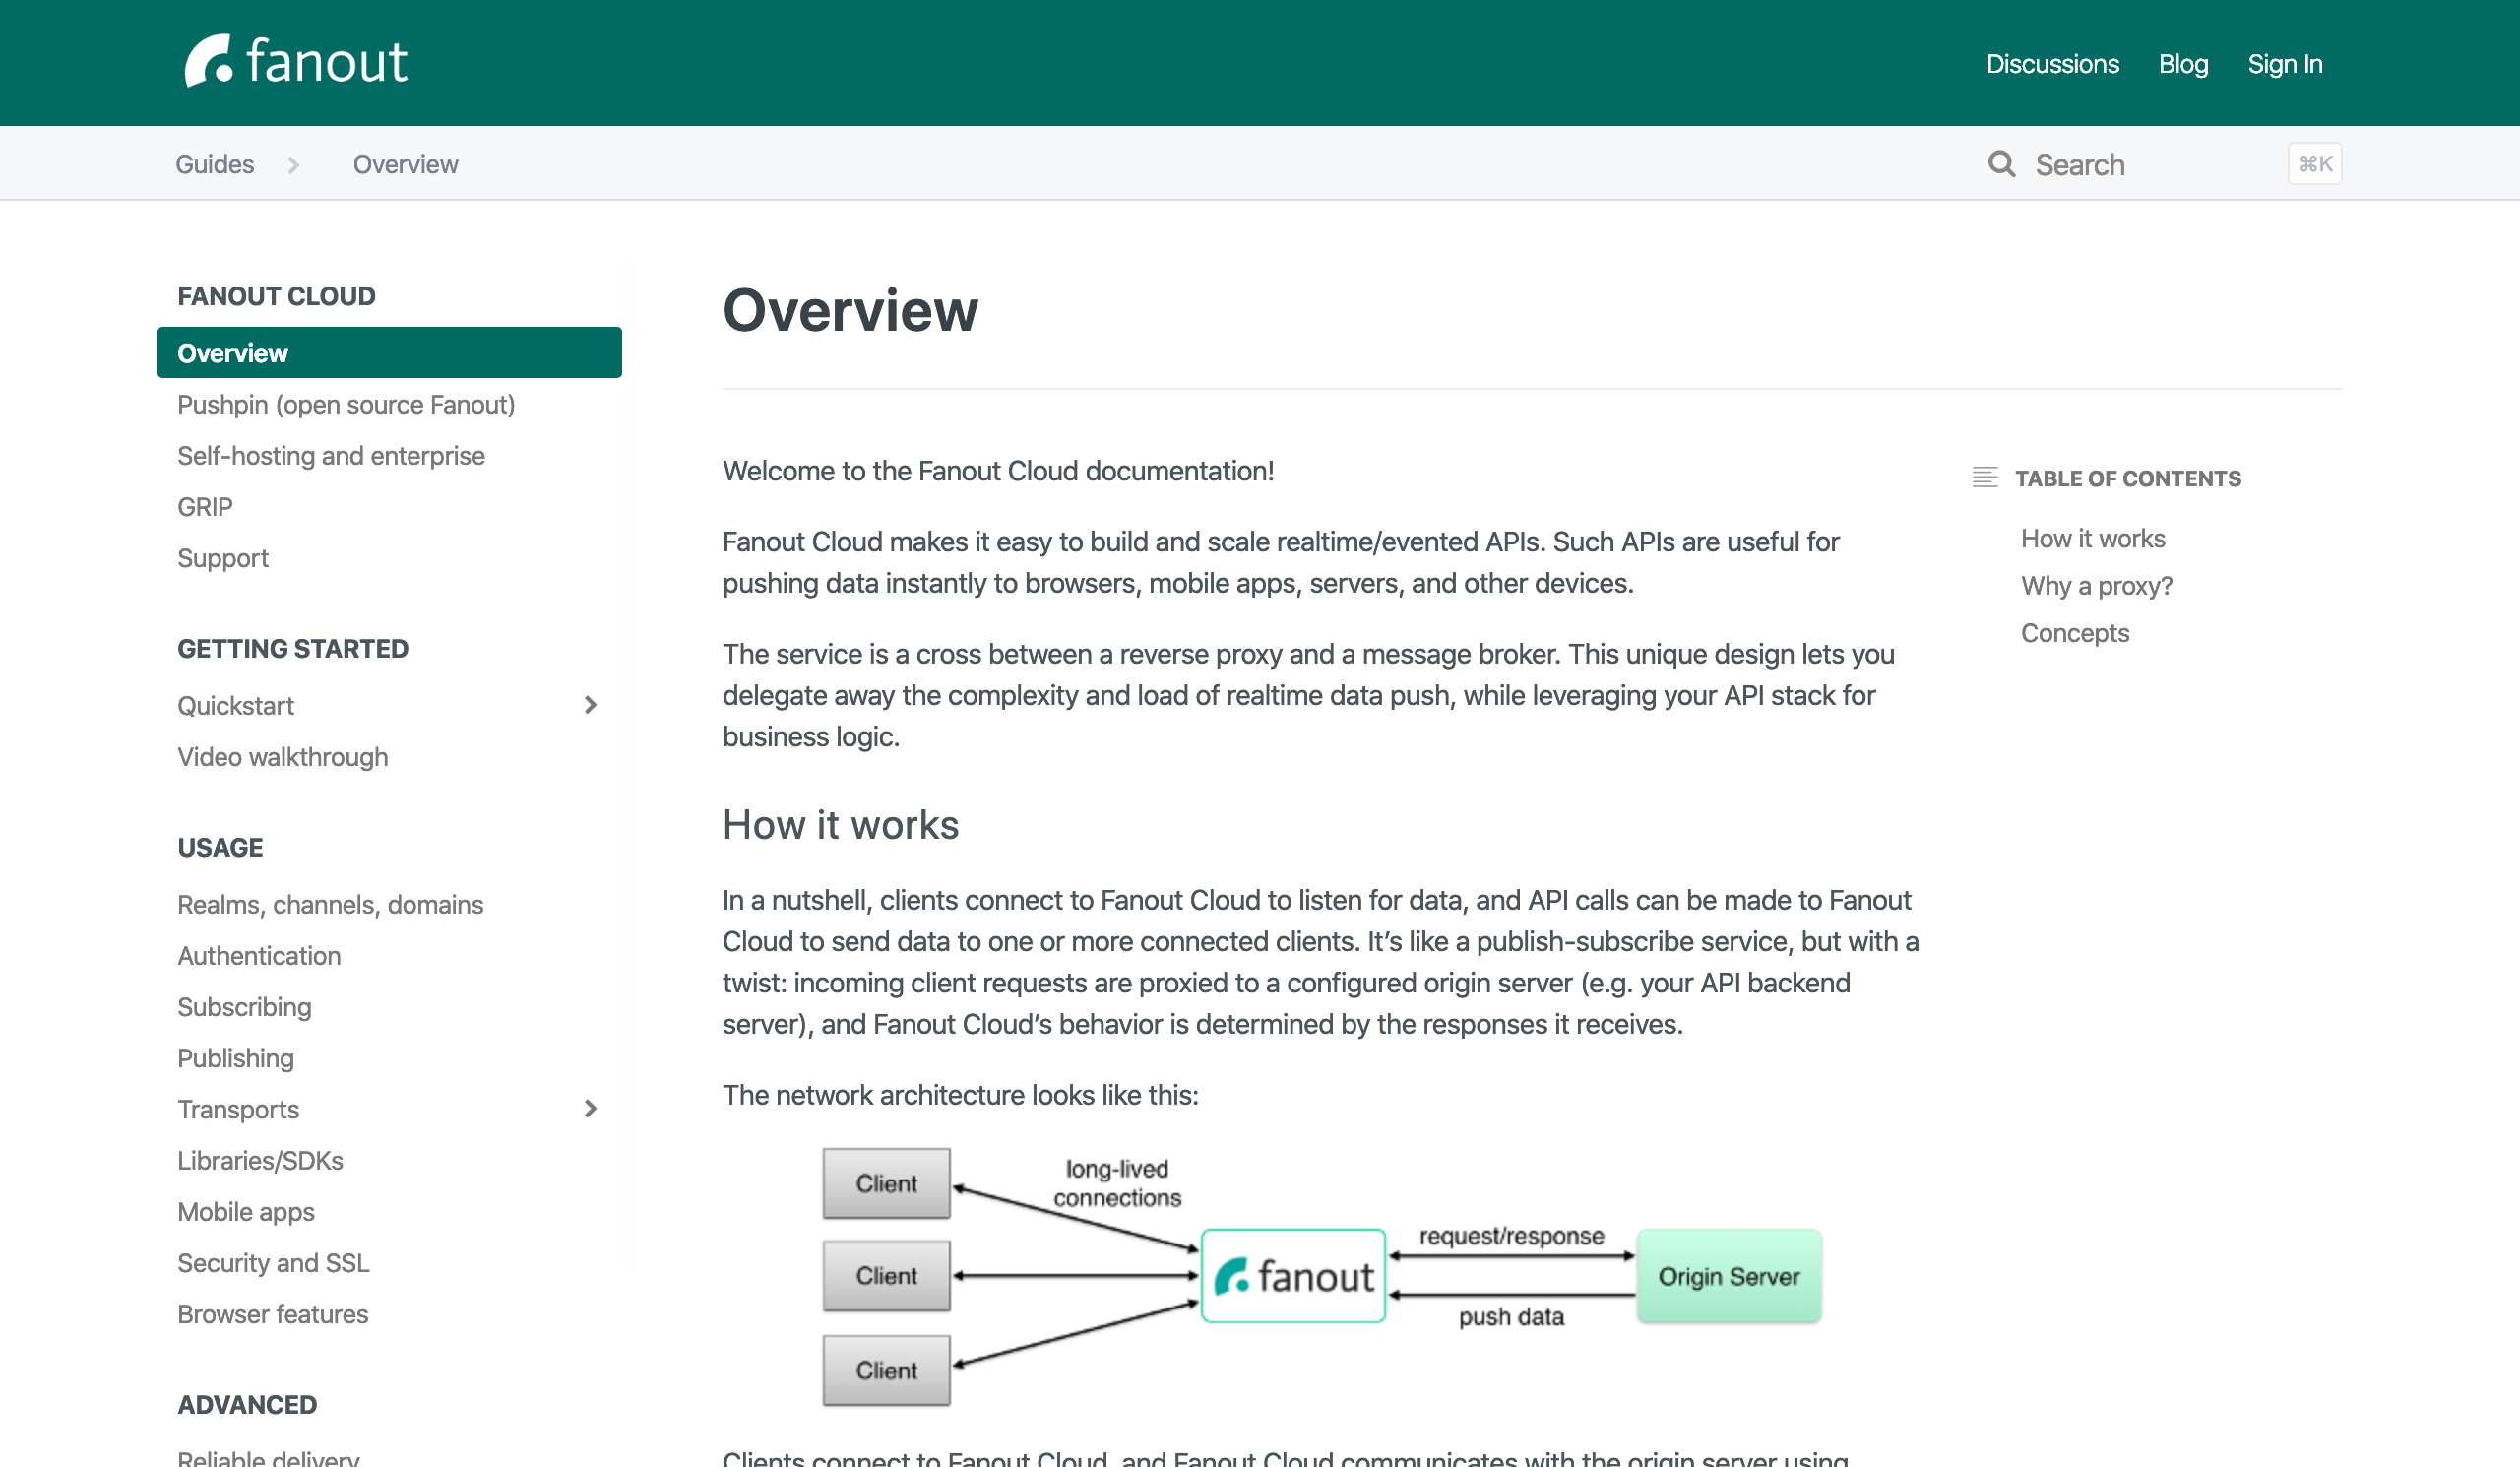Click the FANOUT CLOUD section heading
2520x1467 pixels.
(x=277, y=296)
